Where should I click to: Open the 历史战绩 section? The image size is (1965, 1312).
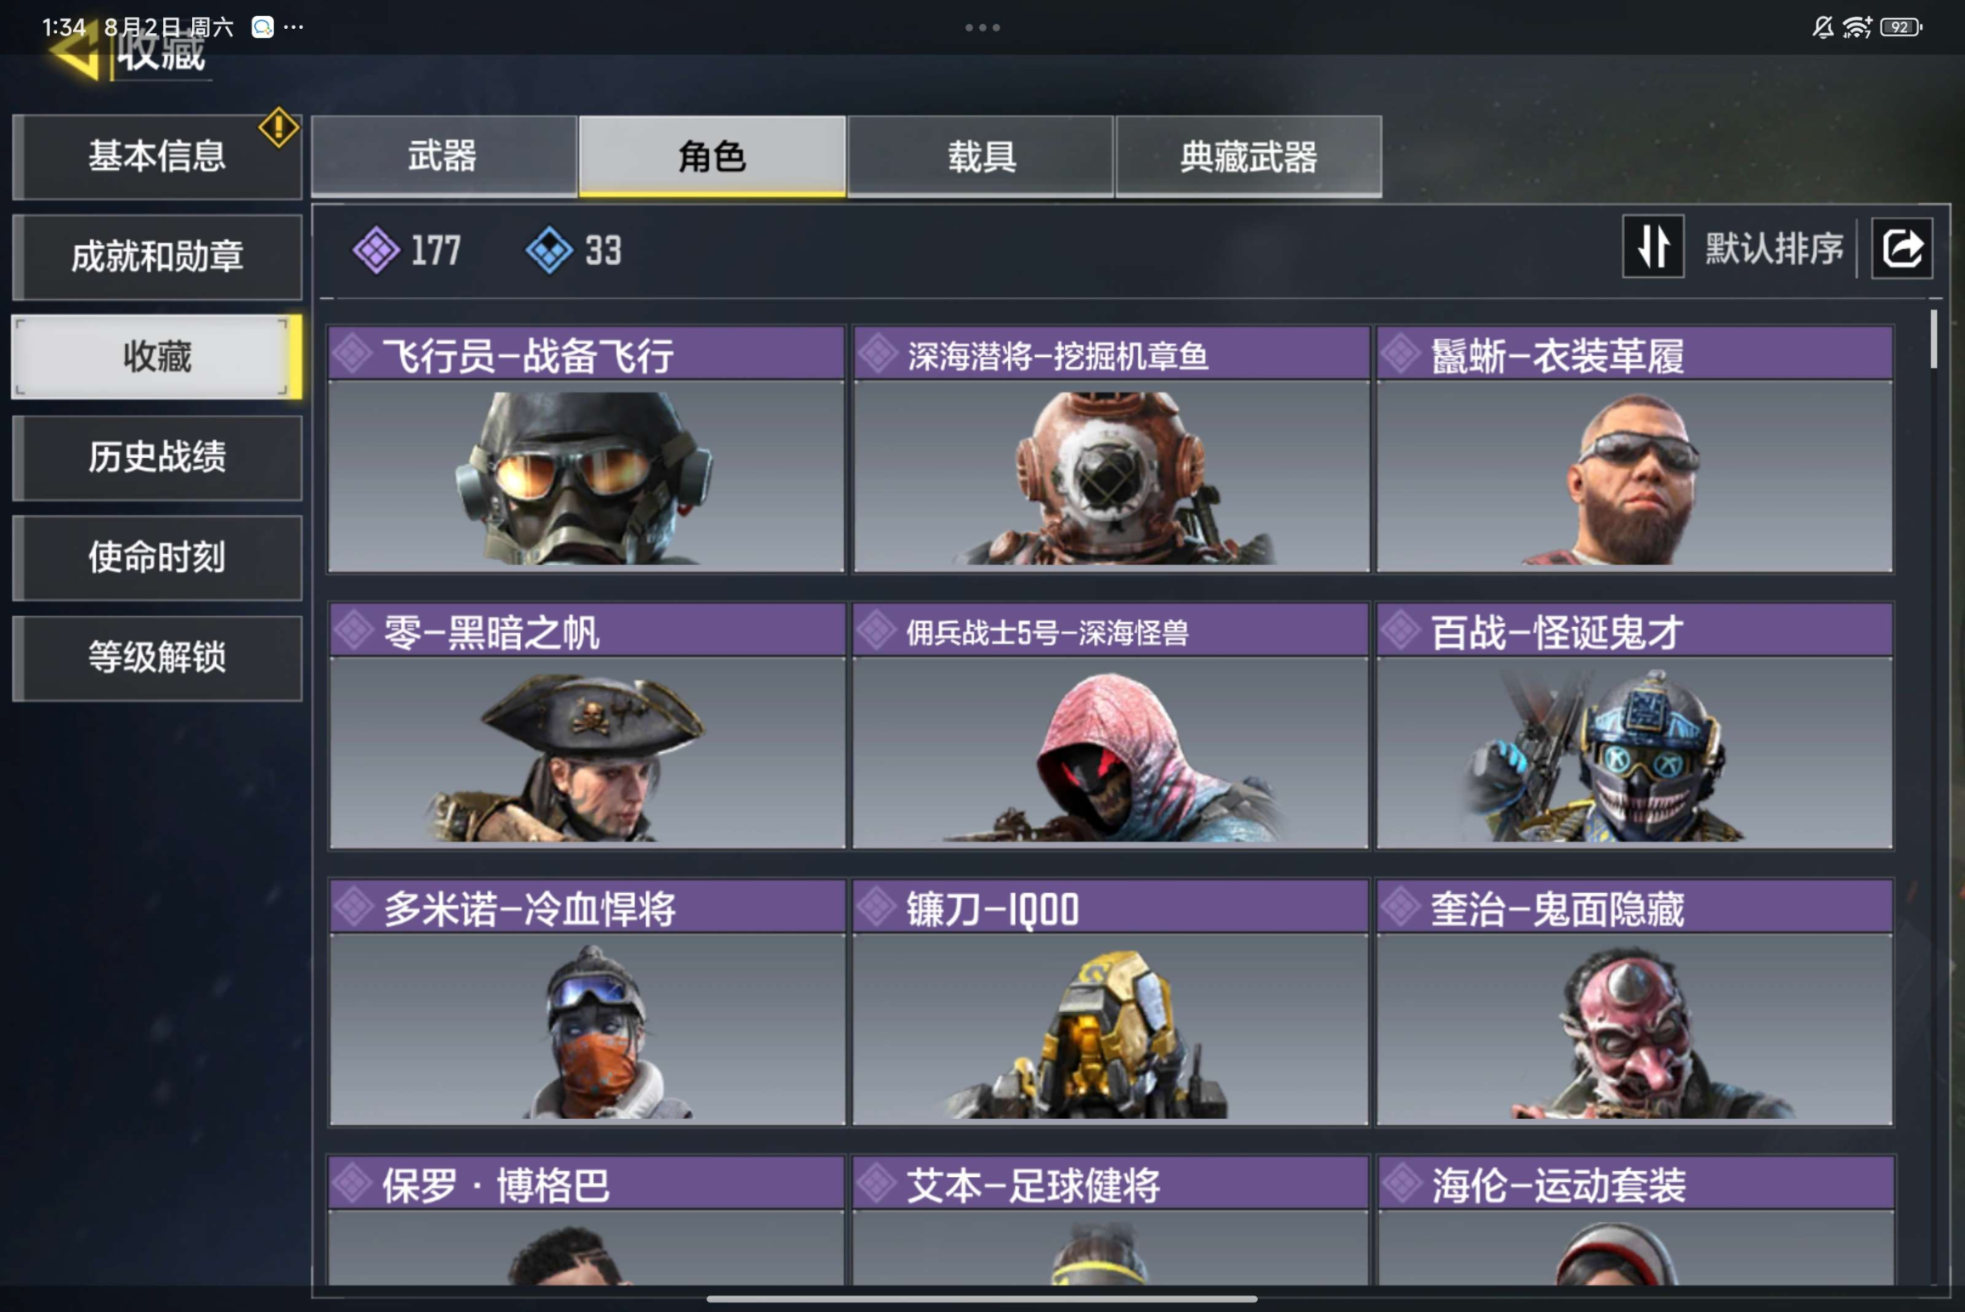pos(157,457)
